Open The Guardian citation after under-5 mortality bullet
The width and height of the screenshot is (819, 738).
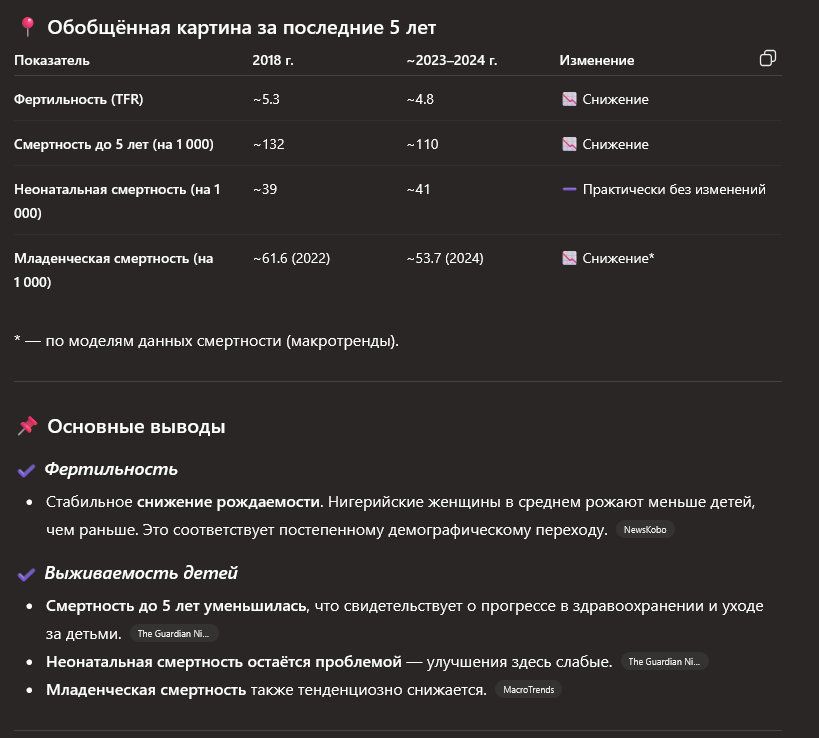click(x=174, y=634)
